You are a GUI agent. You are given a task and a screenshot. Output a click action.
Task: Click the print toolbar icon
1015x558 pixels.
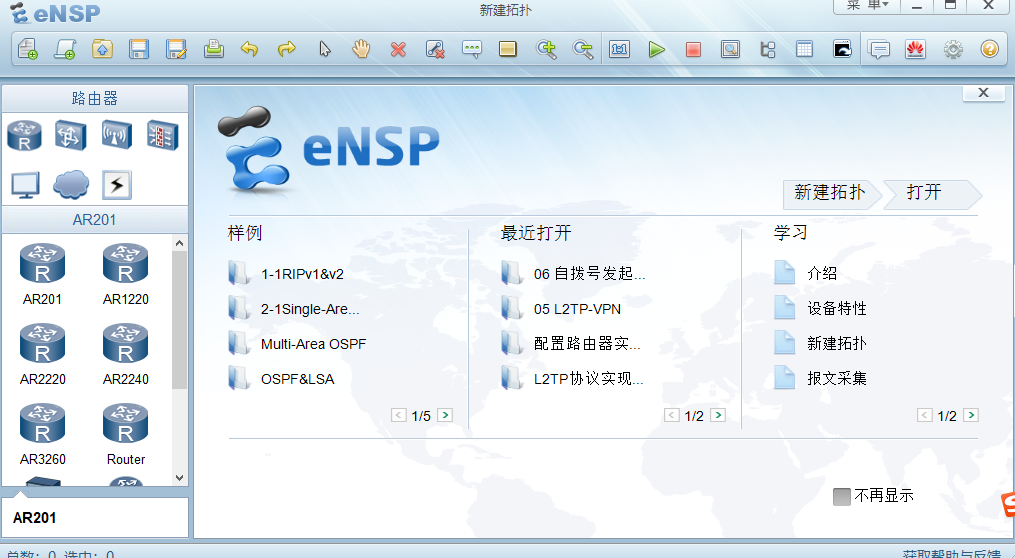214,49
